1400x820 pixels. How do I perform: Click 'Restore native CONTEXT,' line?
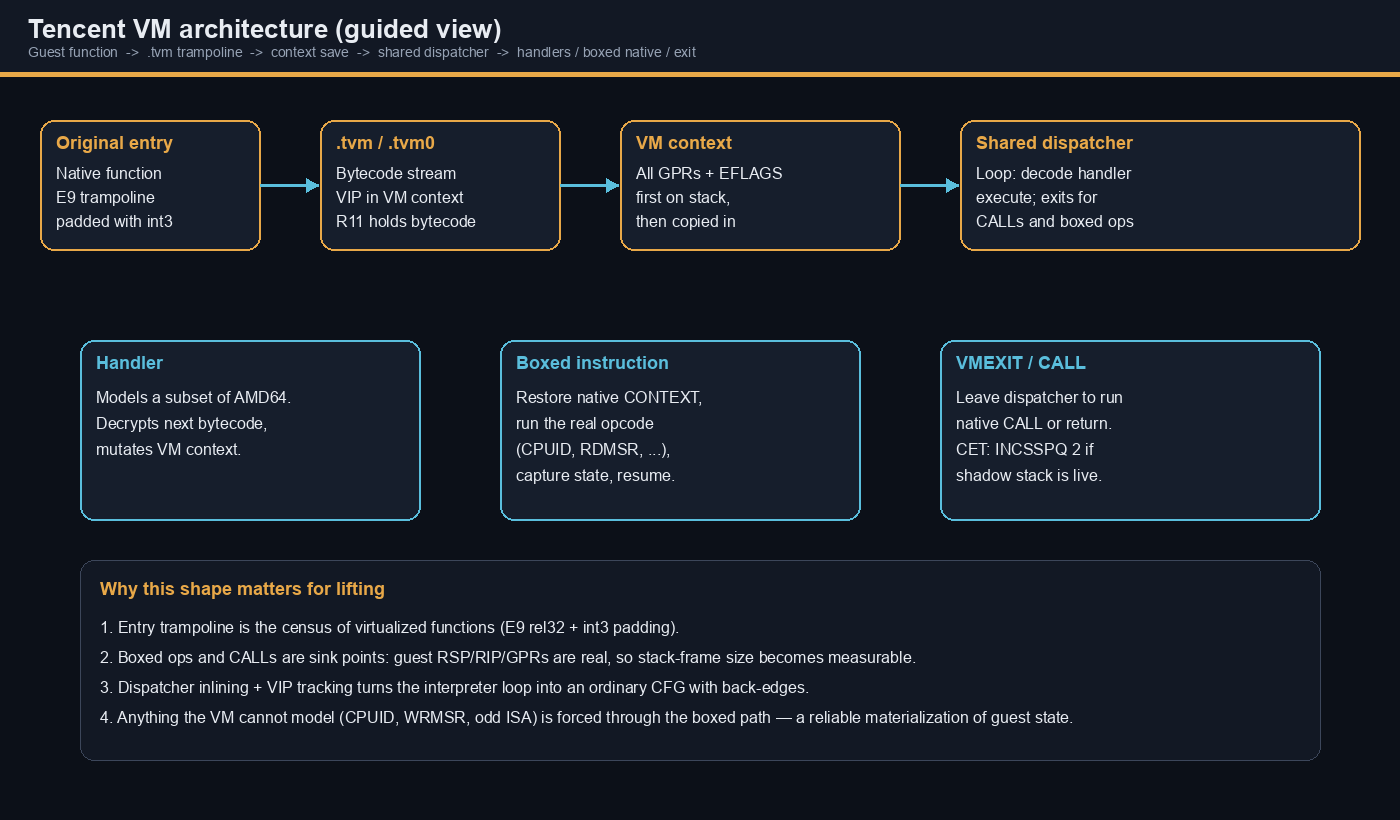click(609, 397)
